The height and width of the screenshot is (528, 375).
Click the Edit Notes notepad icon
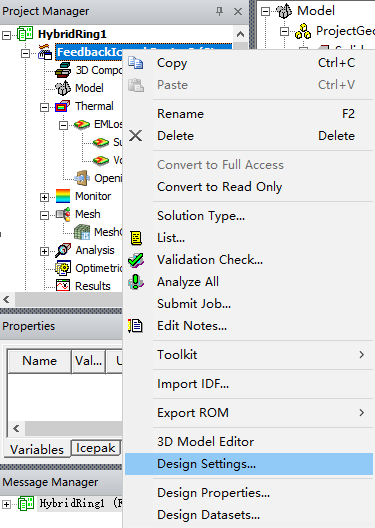click(x=135, y=326)
